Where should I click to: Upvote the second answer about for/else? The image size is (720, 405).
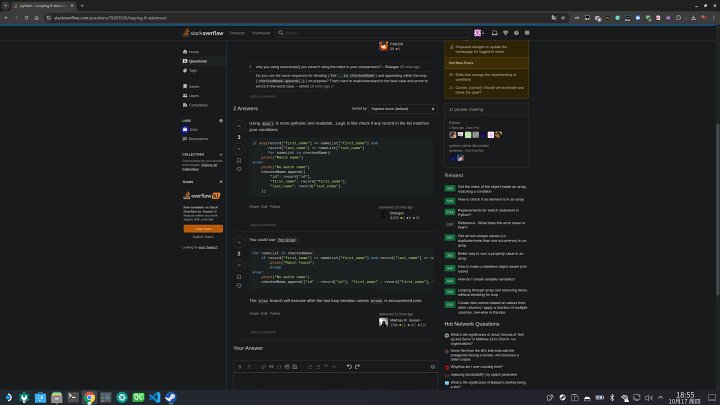pos(238,241)
